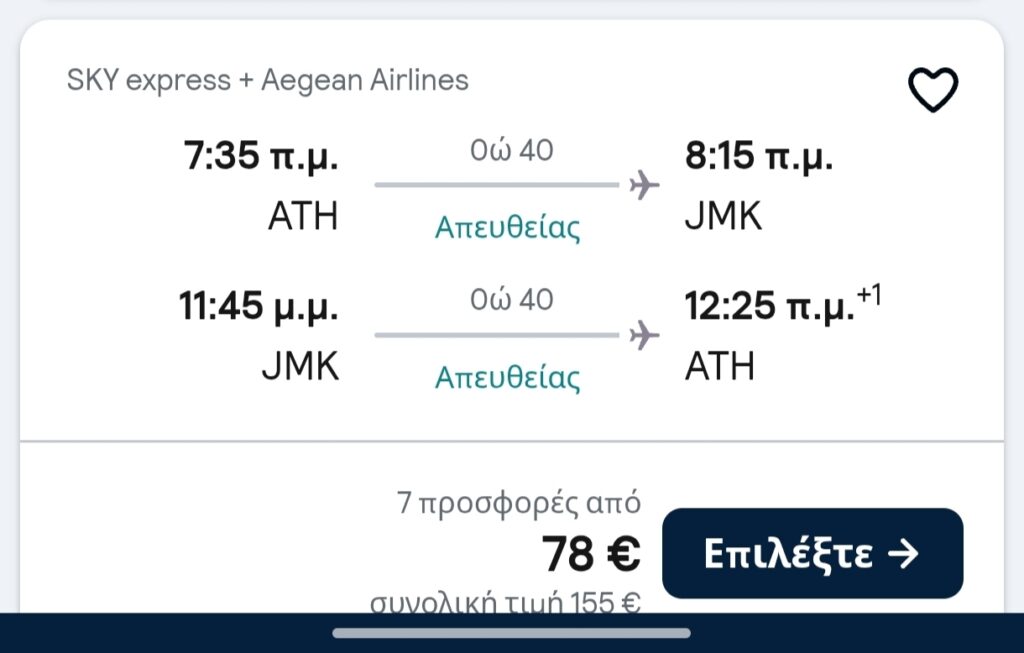Tap the outbound 0ώ 40 duration
This screenshot has height=653, width=1024.
pos(512,150)
